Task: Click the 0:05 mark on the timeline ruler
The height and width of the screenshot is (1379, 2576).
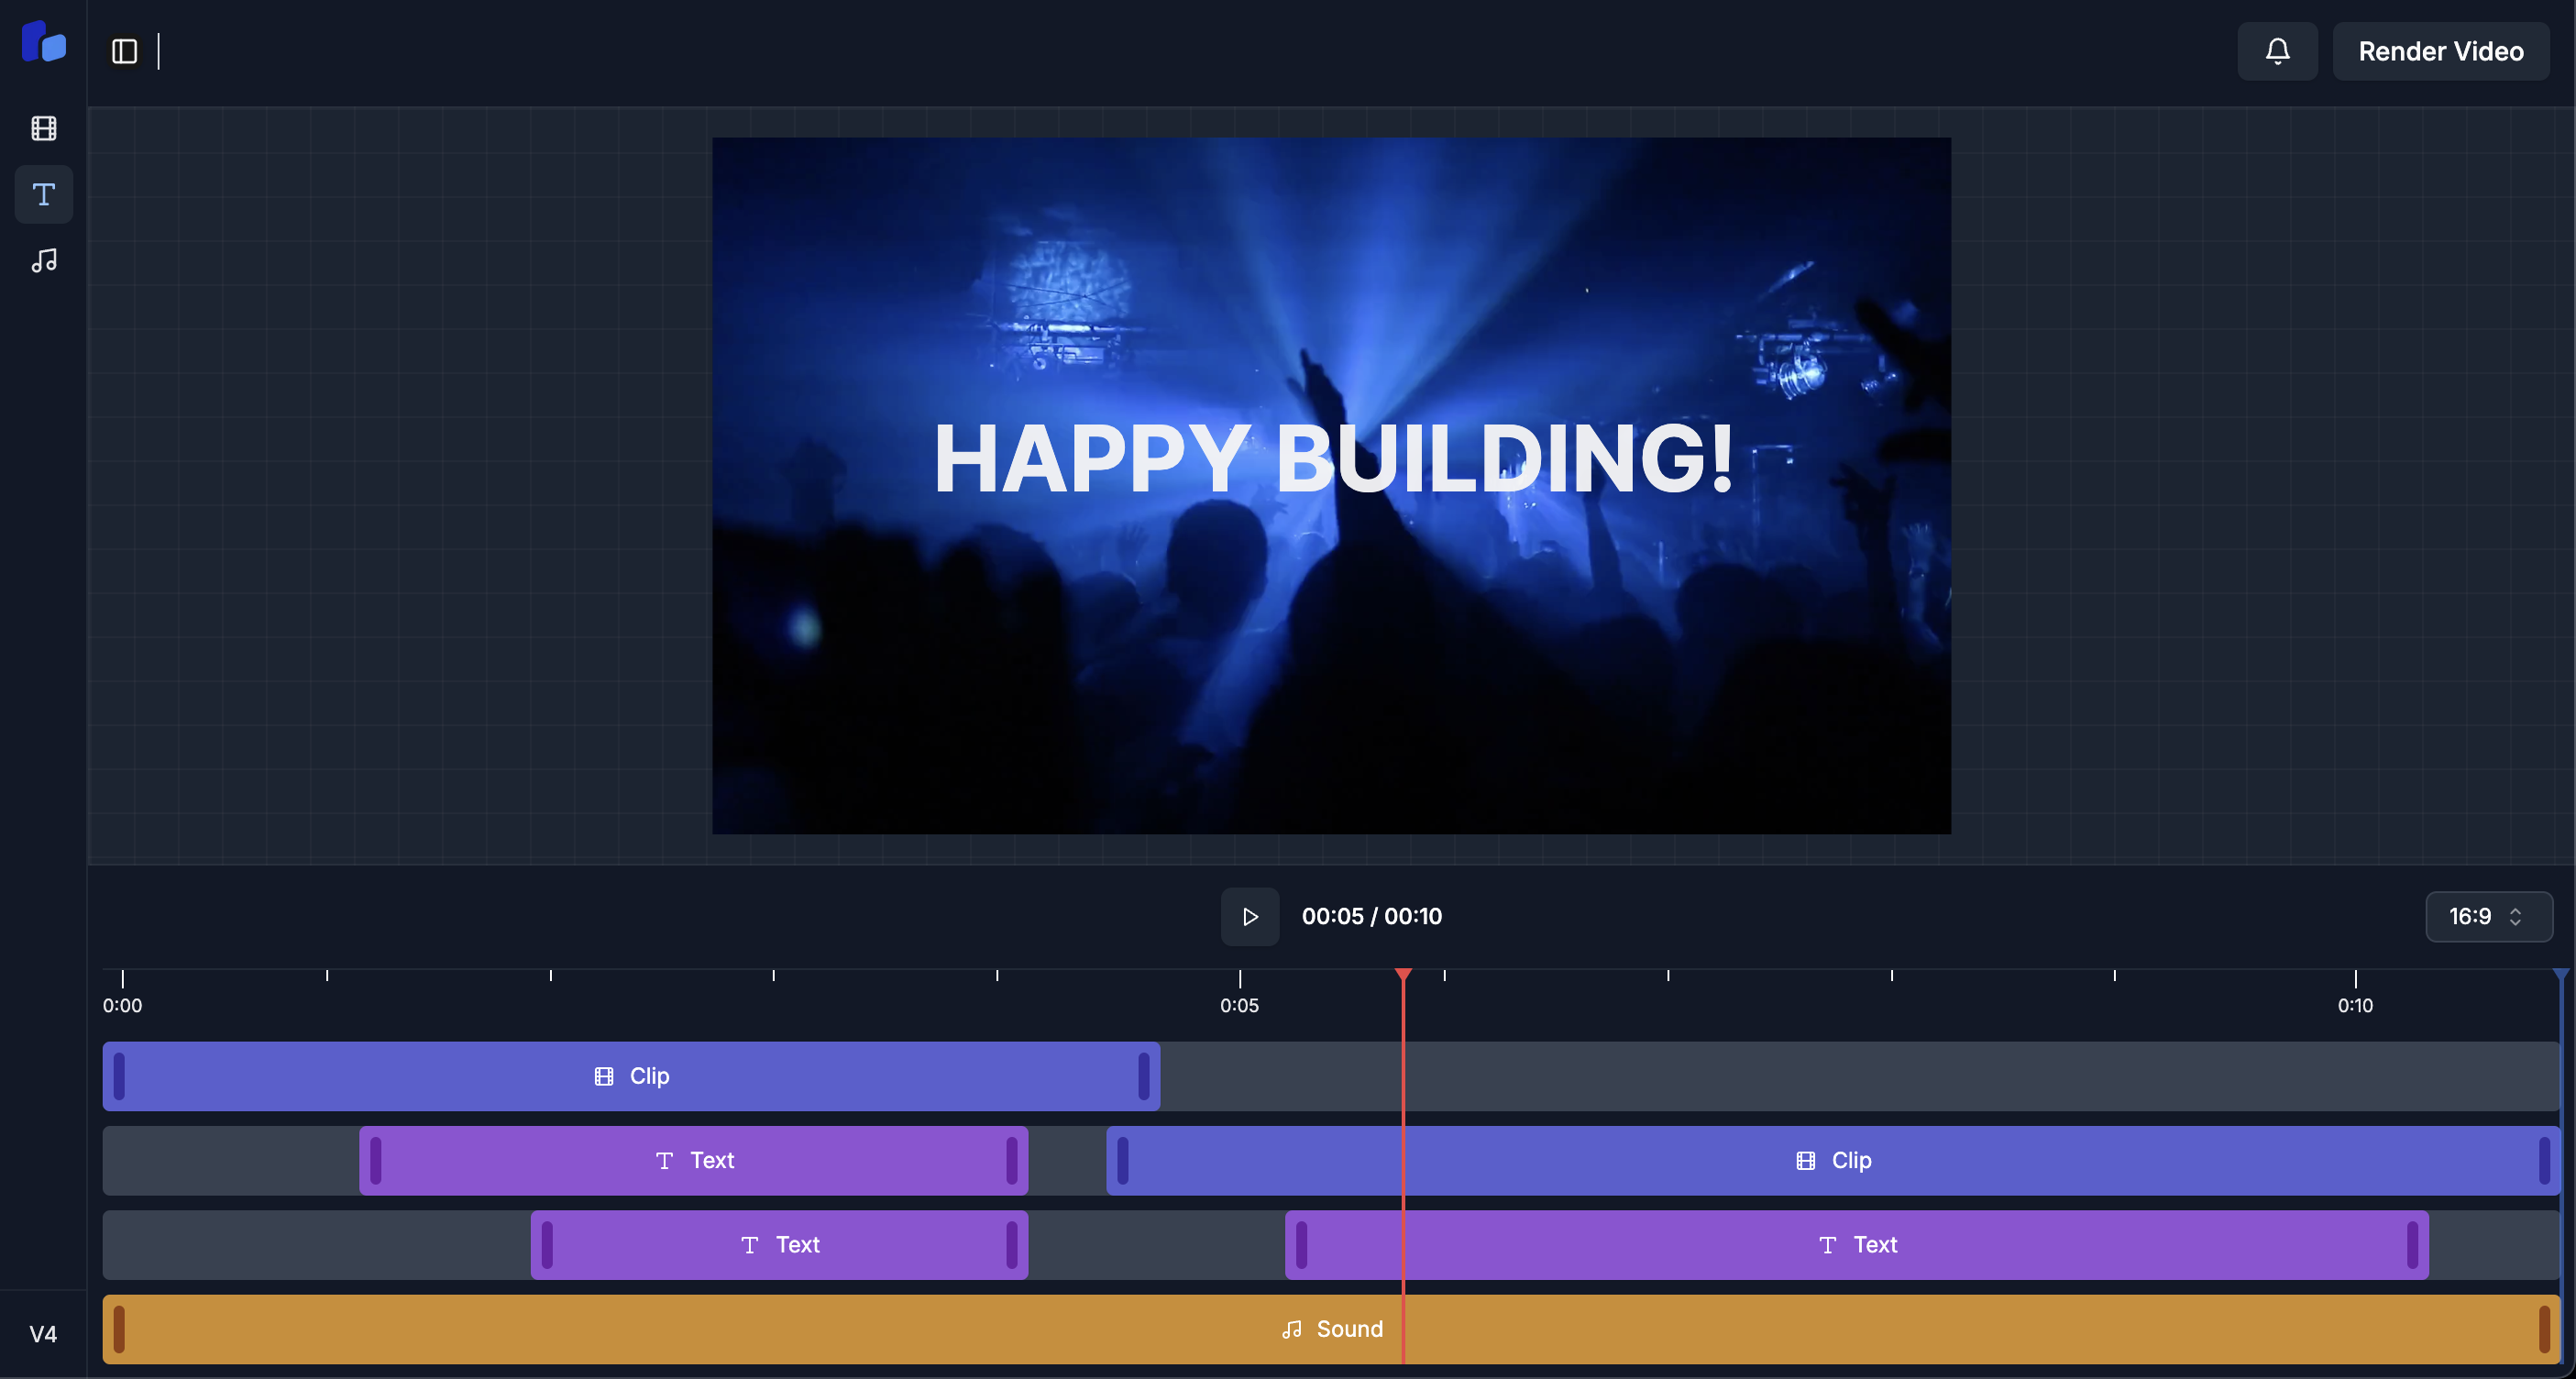Action: coord(1239,1005)
